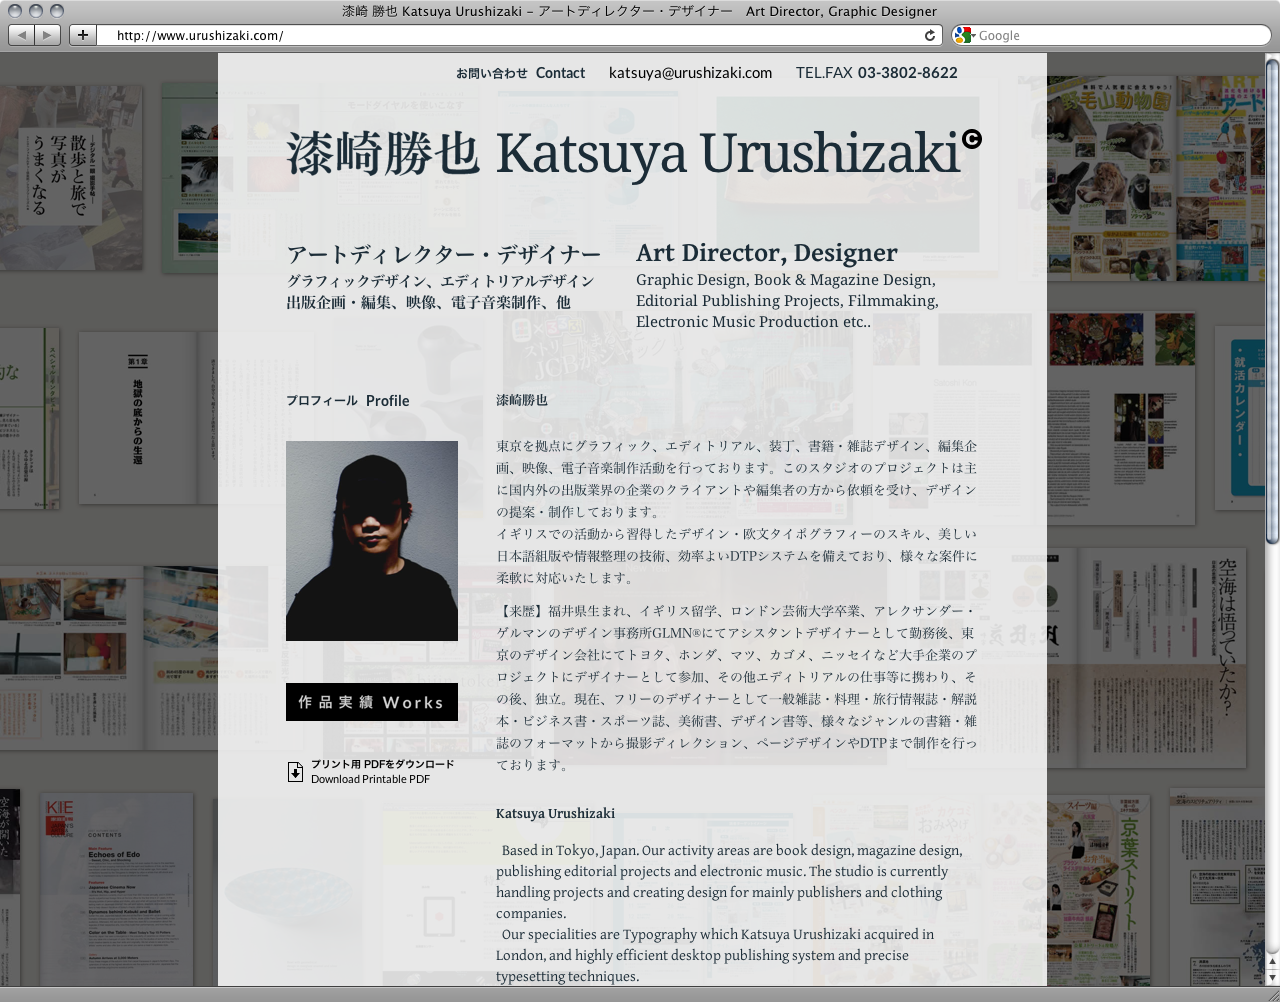Image resolution: width=1280 pixels, height=1002 pixels.
Task: Click the Google logo in search field
Action: tap(963, 35)
